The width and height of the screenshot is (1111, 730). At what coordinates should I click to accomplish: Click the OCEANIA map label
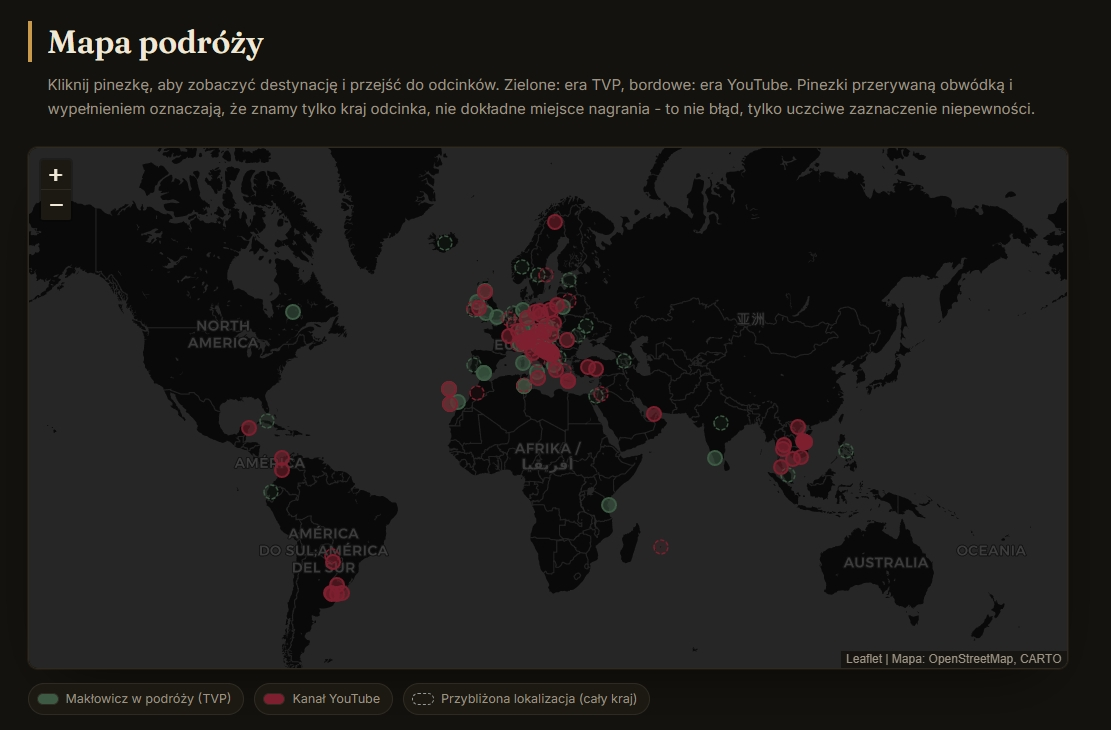point(991,551)
